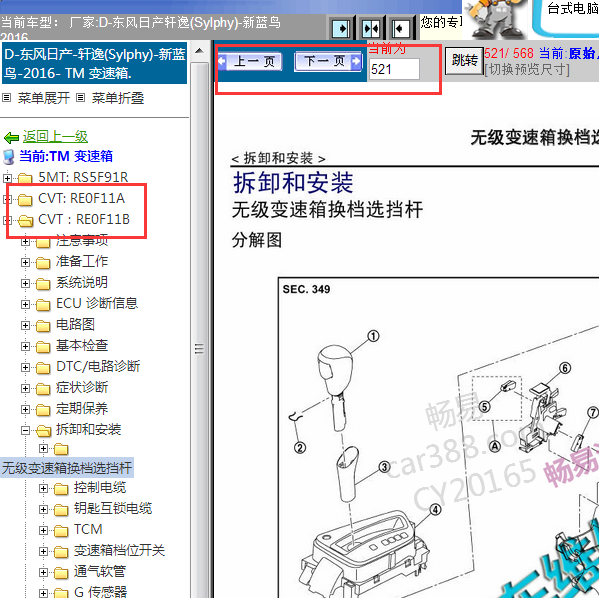Click the mechanic mascot image
Image resolution: width=599 pixels, height=598 pixels.
[495, 19]
